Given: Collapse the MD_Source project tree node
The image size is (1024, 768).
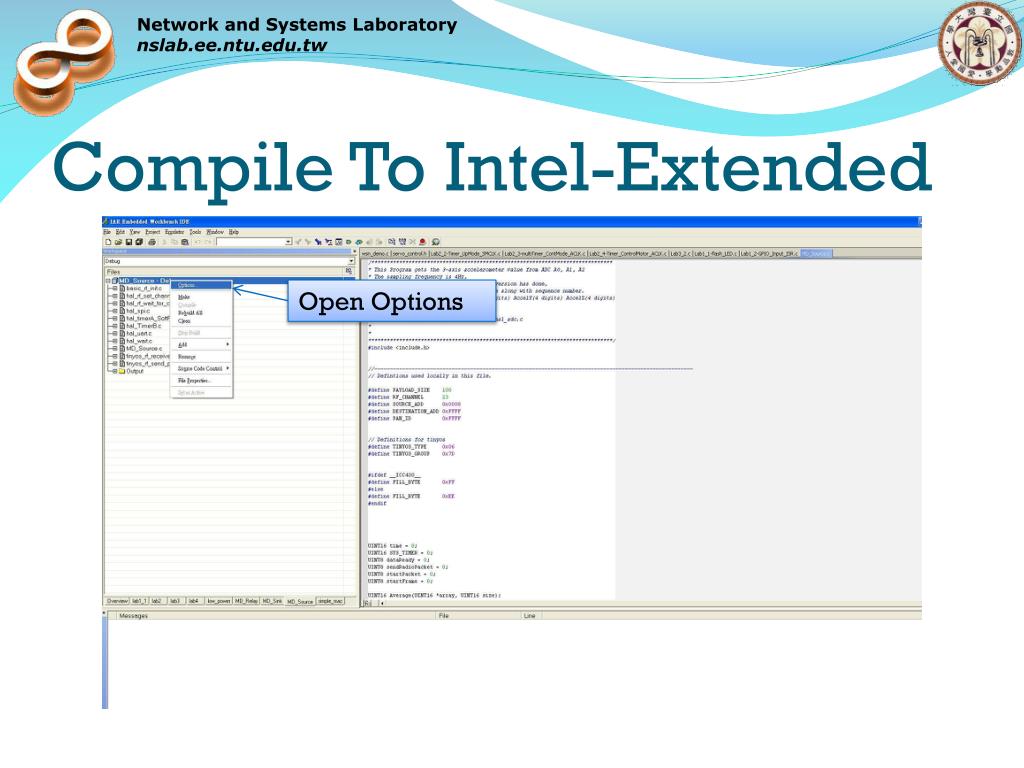Looking at the screenshot, I should coord(108,281).
